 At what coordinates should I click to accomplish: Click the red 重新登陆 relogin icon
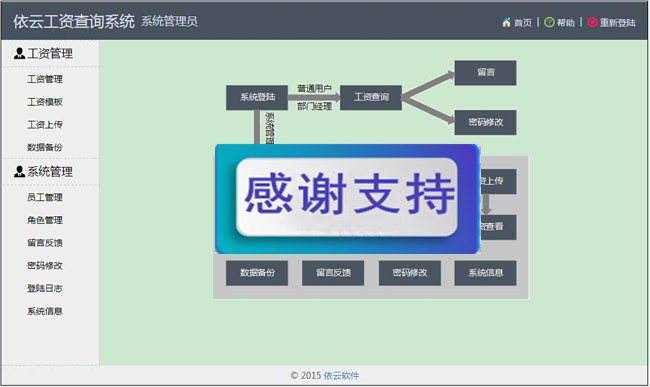point(592,22)
